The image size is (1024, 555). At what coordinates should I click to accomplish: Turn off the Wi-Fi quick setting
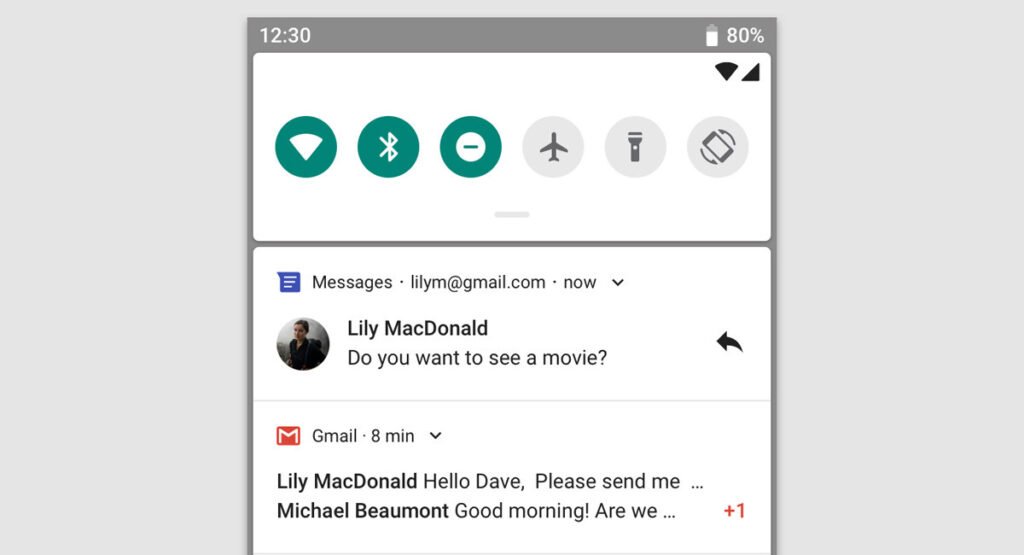point(306,147)
